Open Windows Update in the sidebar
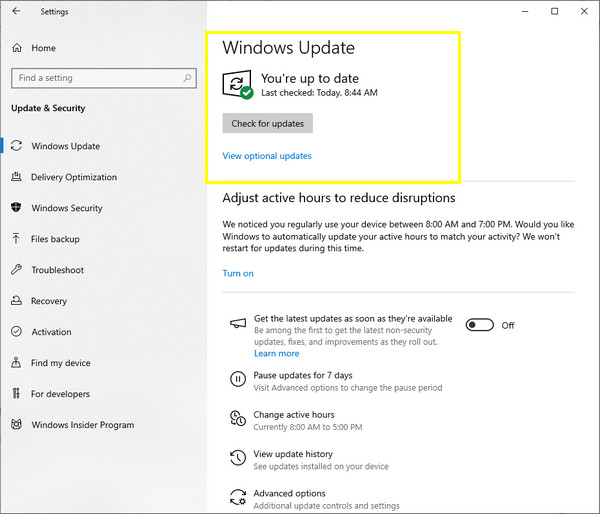The width and height of the screenshot is (600, 514). [65, 146]
